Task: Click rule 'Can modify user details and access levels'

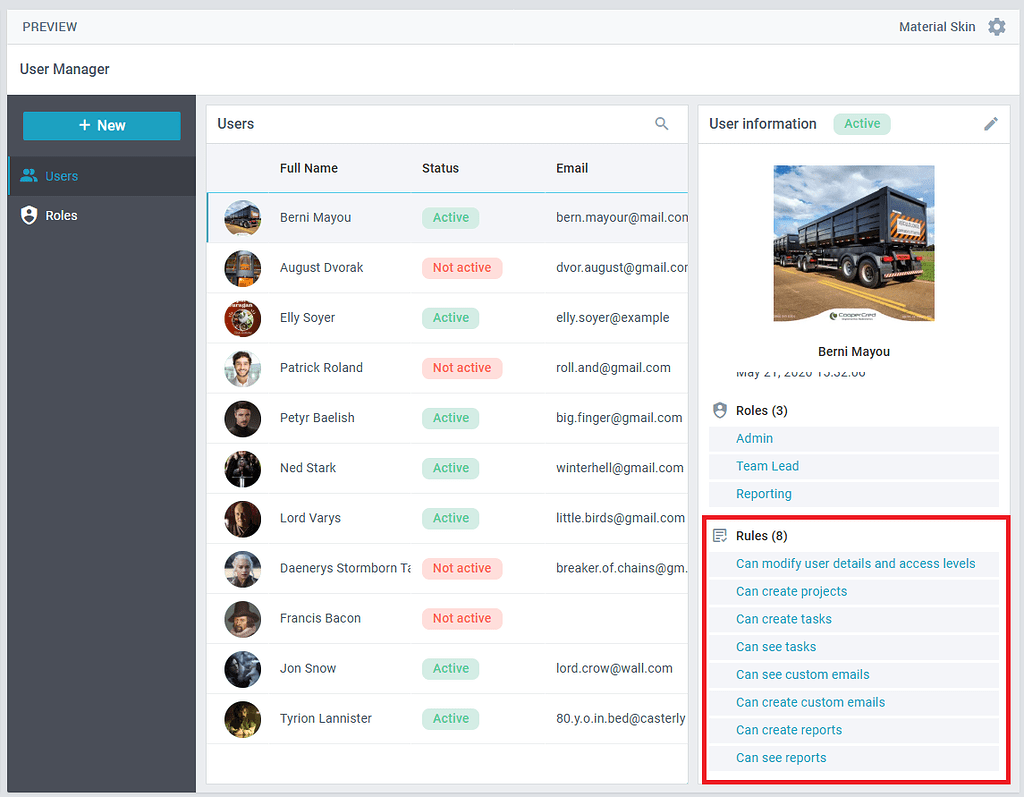Action: tap(854, 564)
